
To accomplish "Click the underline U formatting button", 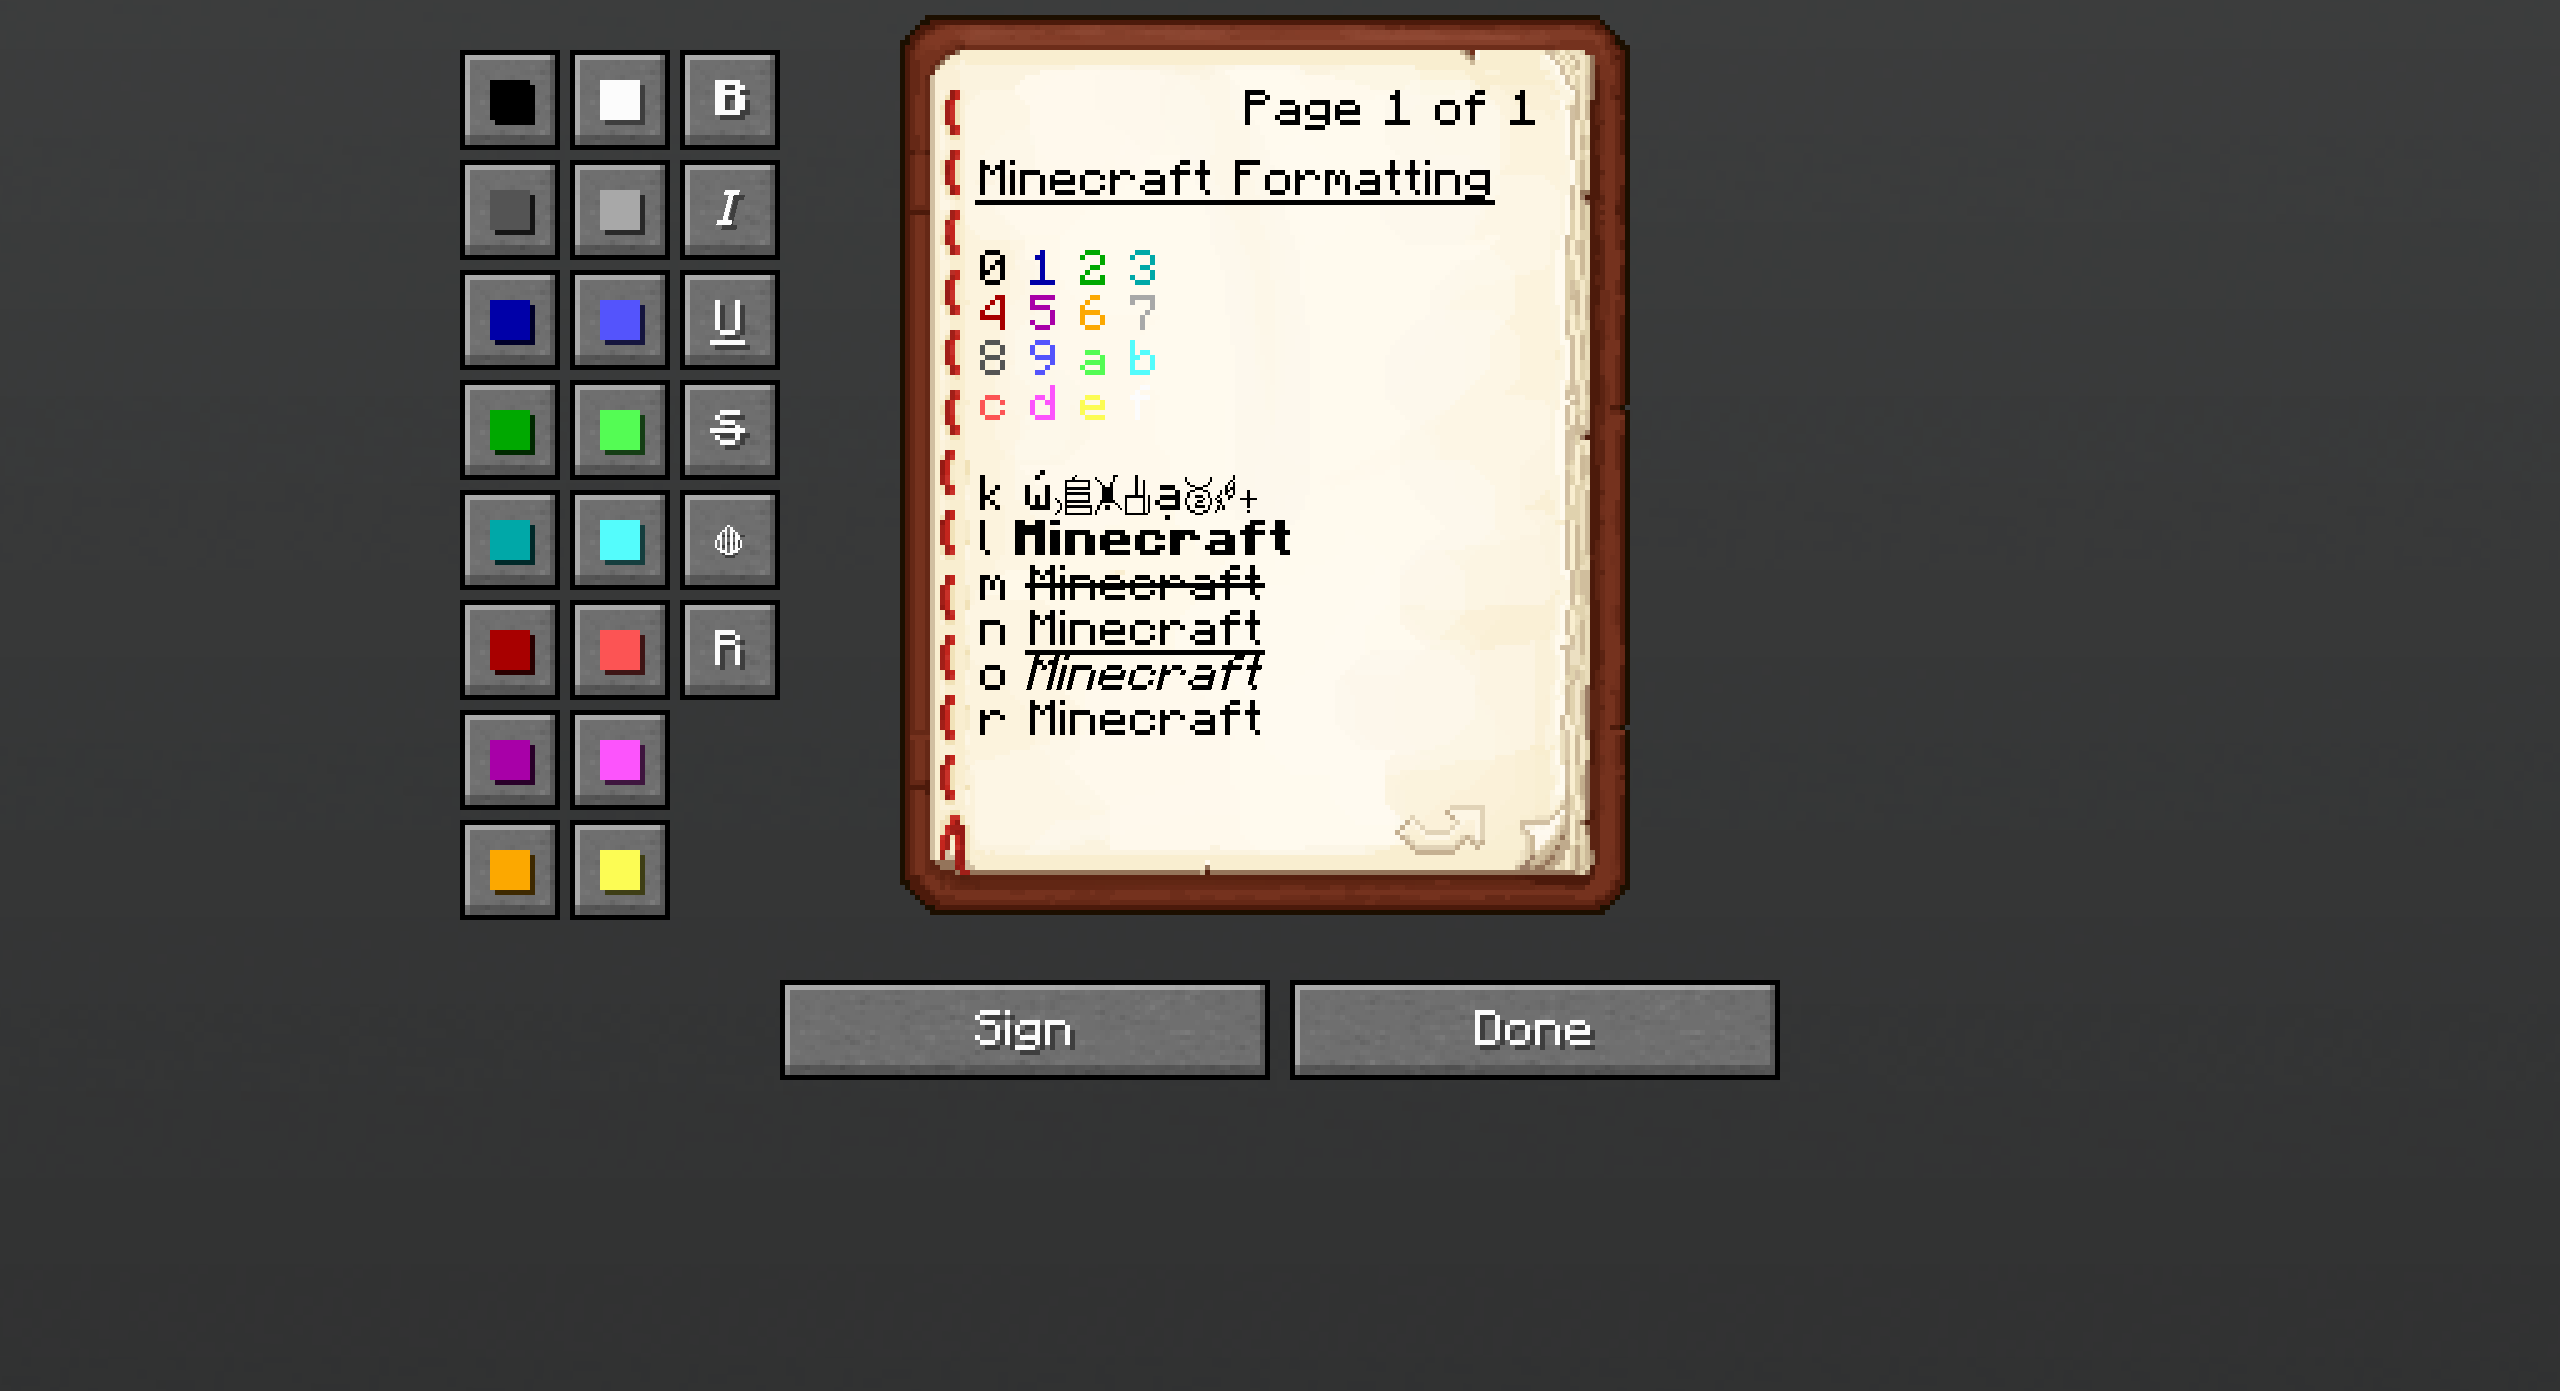I will pyautogui.click(x=729, y=320).
